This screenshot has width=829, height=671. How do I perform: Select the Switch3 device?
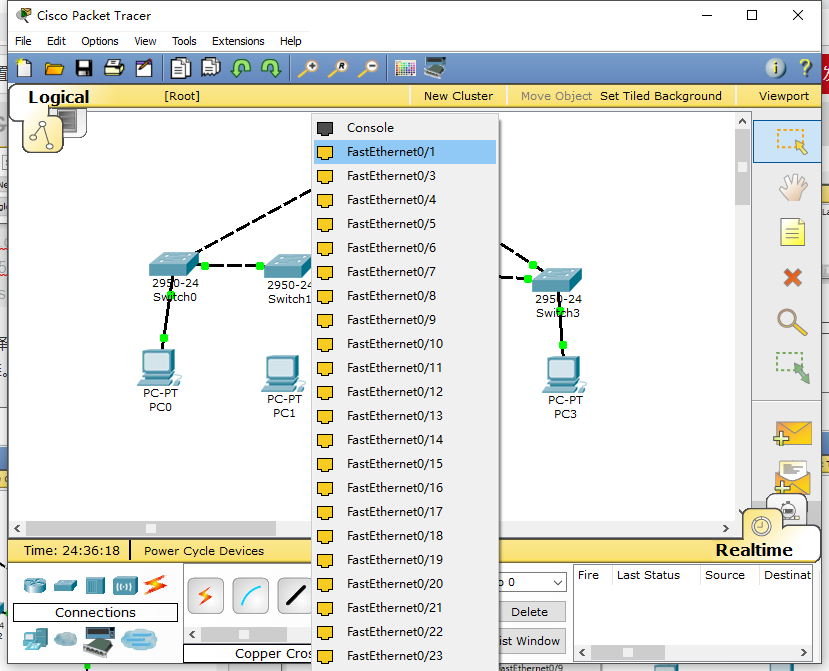tap(557, 280)
